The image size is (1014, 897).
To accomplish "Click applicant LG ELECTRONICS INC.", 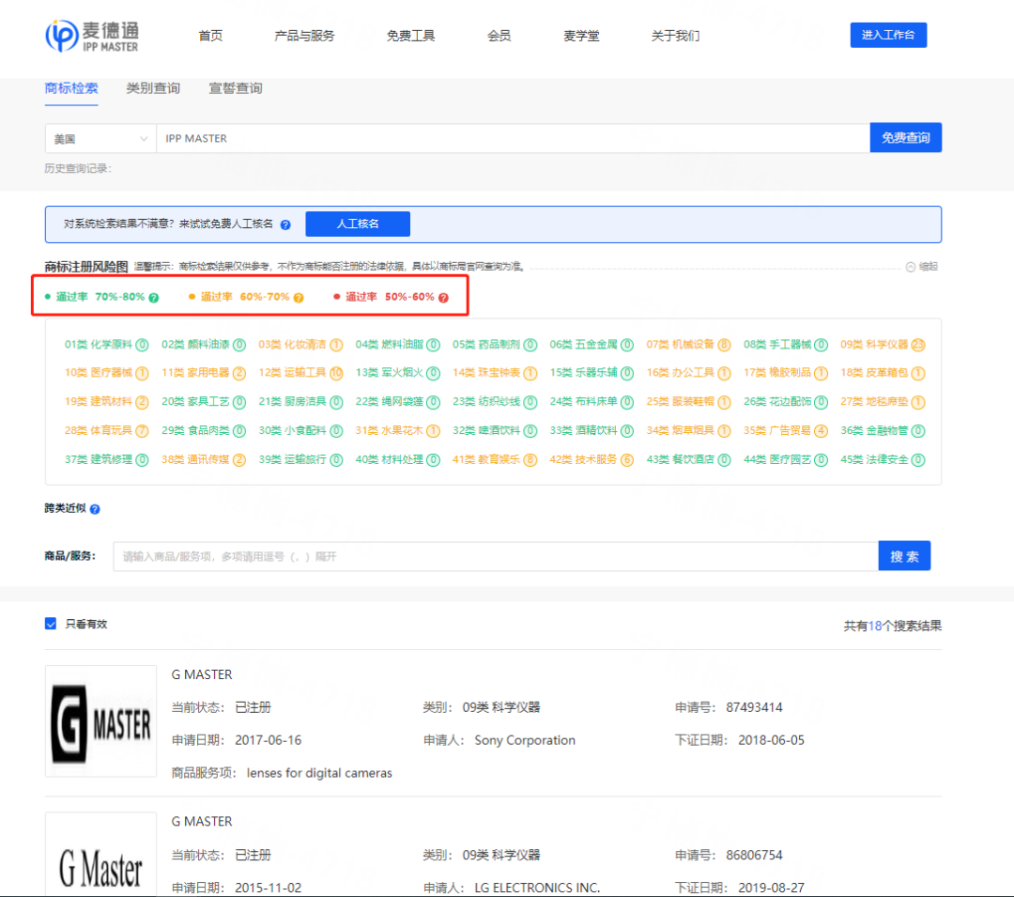I will click(537, 887).
